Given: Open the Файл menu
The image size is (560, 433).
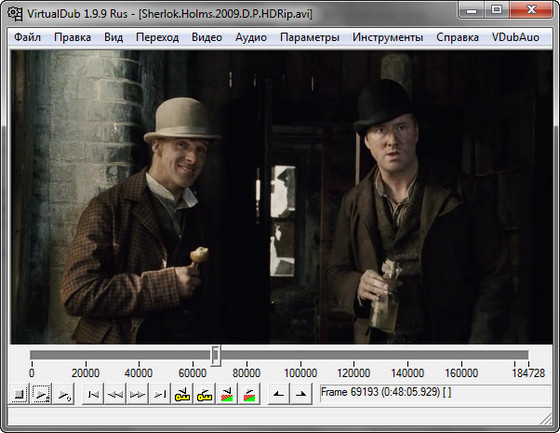Looking at the screenshot, I should [x=27, y=37].
